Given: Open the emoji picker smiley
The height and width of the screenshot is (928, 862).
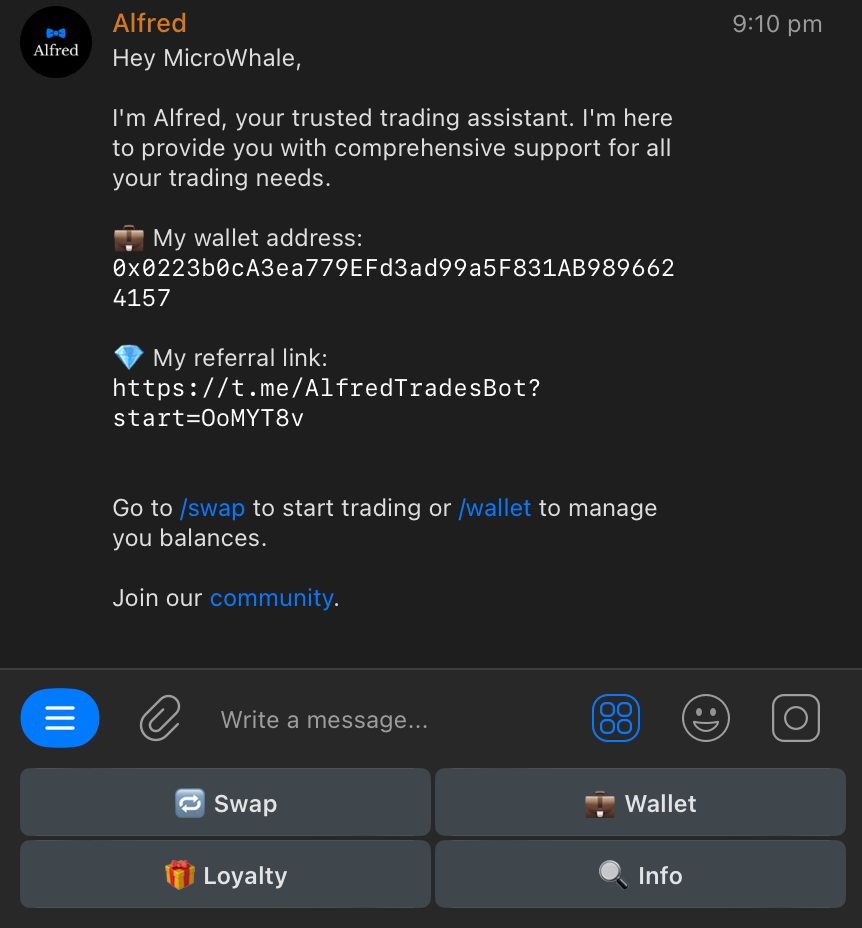Looking at the screenshot, I should click(x=706, y=718).
